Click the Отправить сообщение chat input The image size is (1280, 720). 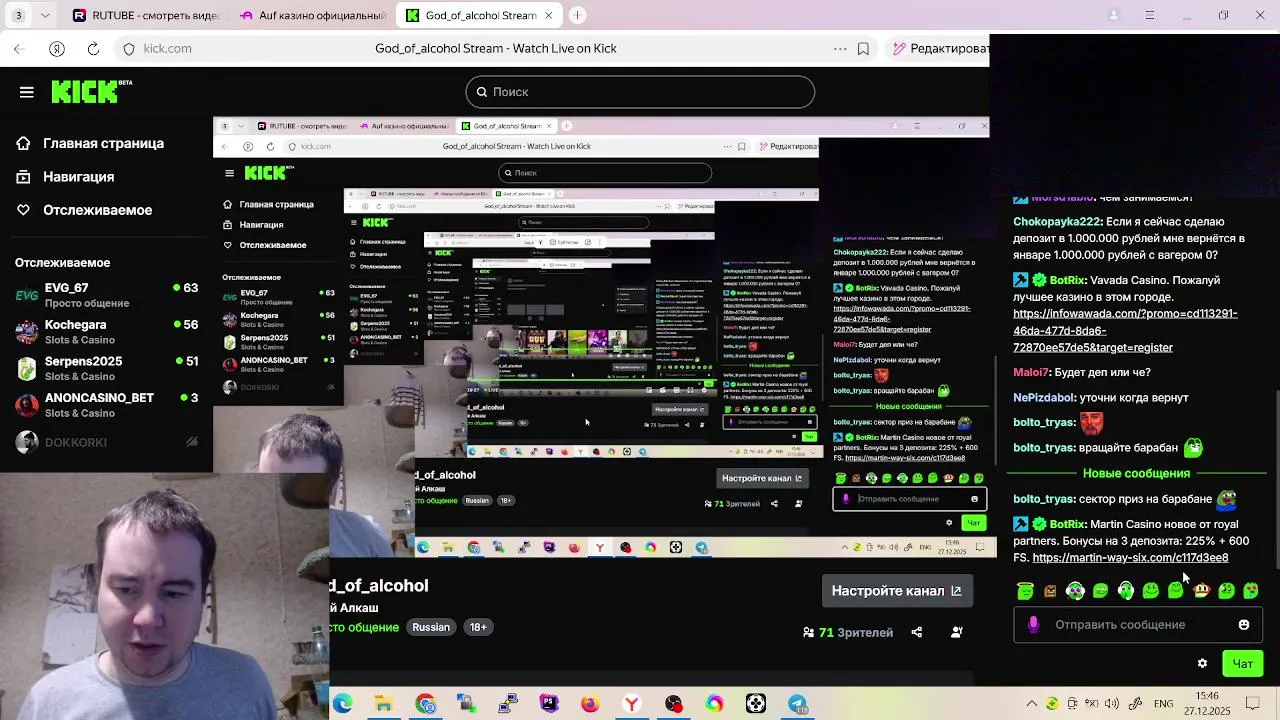click(x=1136, y=625)
